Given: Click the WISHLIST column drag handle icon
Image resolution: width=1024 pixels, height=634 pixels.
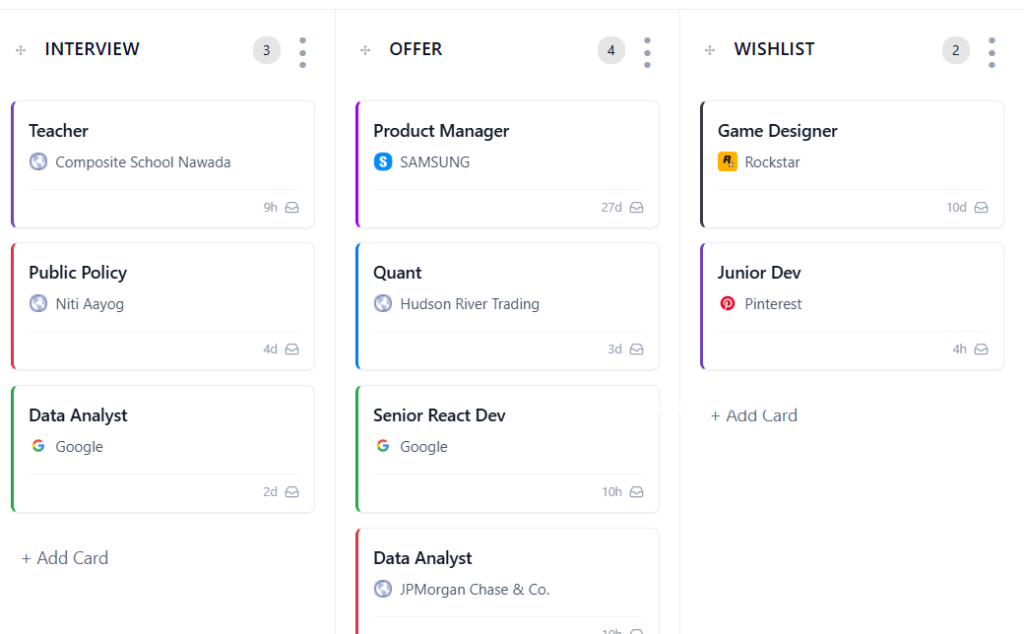Looking at the screenshot, I should (709, 50).
